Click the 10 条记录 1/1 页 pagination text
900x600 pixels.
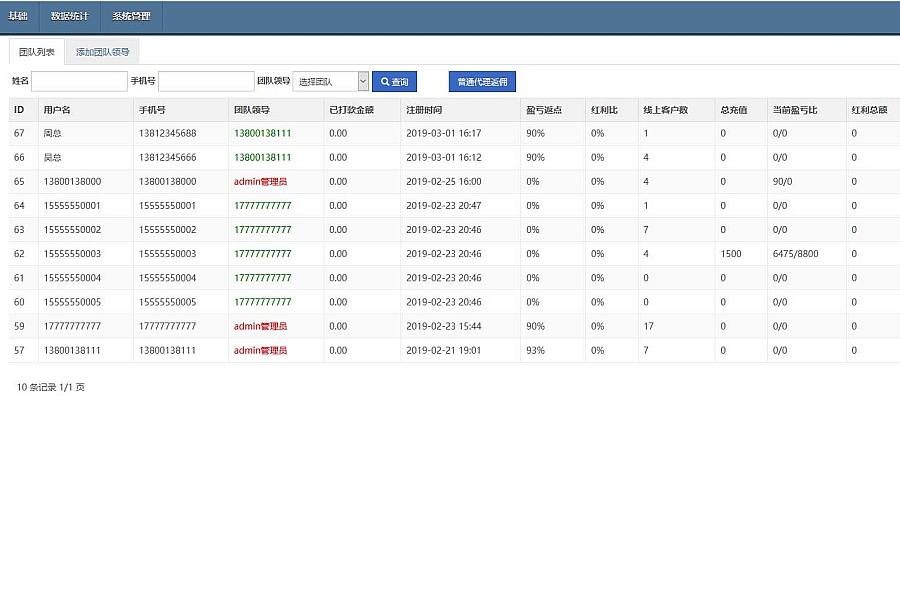(x=51, y=388)
